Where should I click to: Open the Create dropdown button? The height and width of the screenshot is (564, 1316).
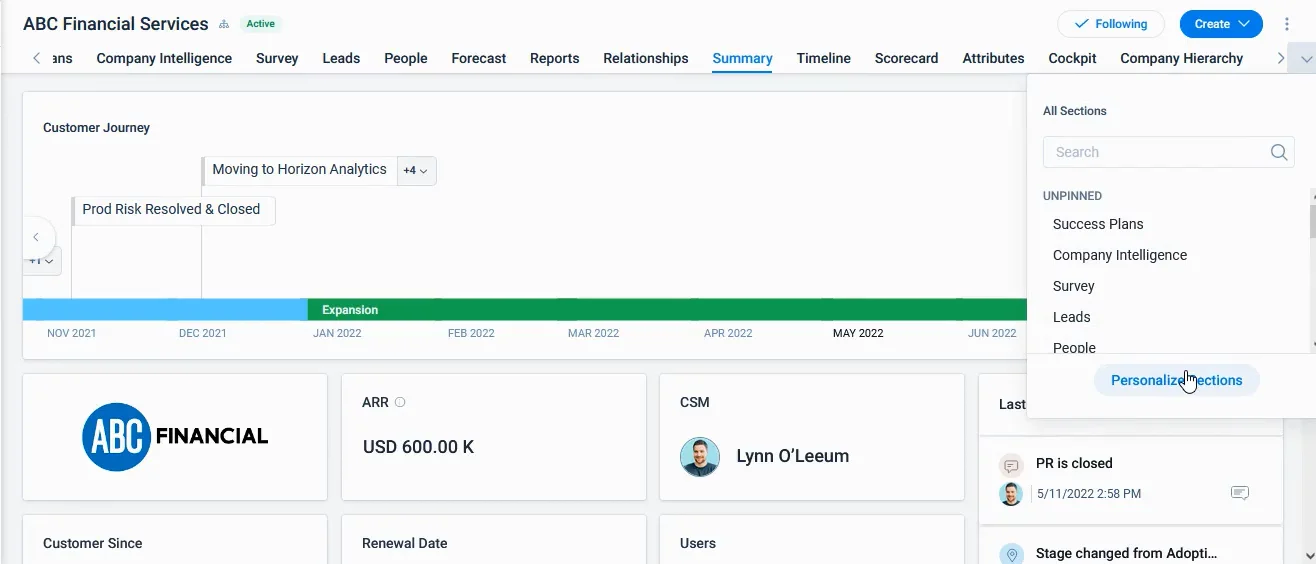tap(1221, 24)
